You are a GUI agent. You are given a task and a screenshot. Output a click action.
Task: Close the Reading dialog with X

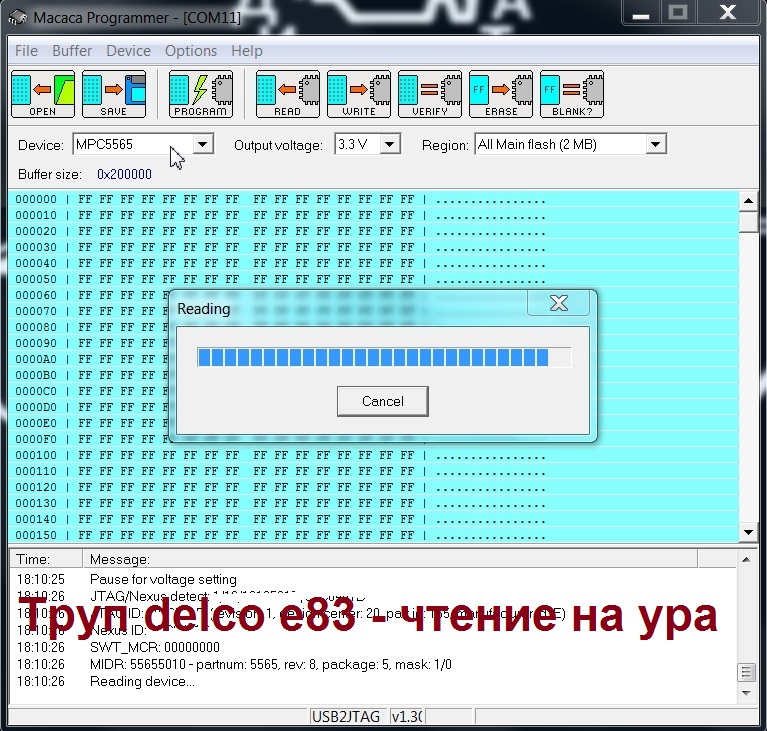click(x=559, y=303)
